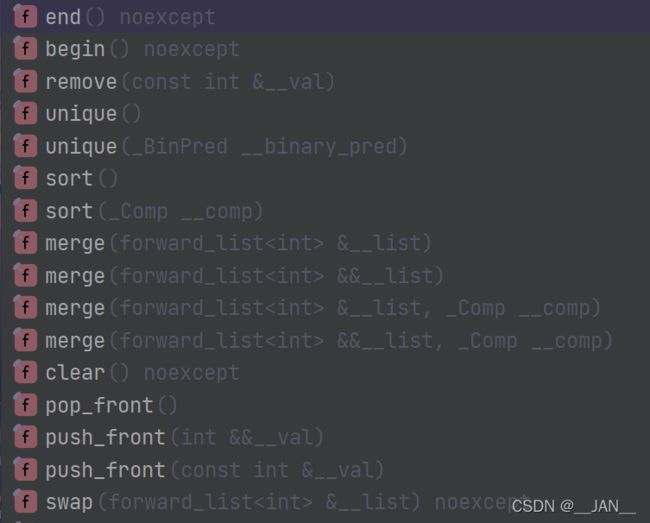The height and width of the screenshot is (523, 650).
Task: Select push_front(const int &__val) entry
Action: (325, 469)
